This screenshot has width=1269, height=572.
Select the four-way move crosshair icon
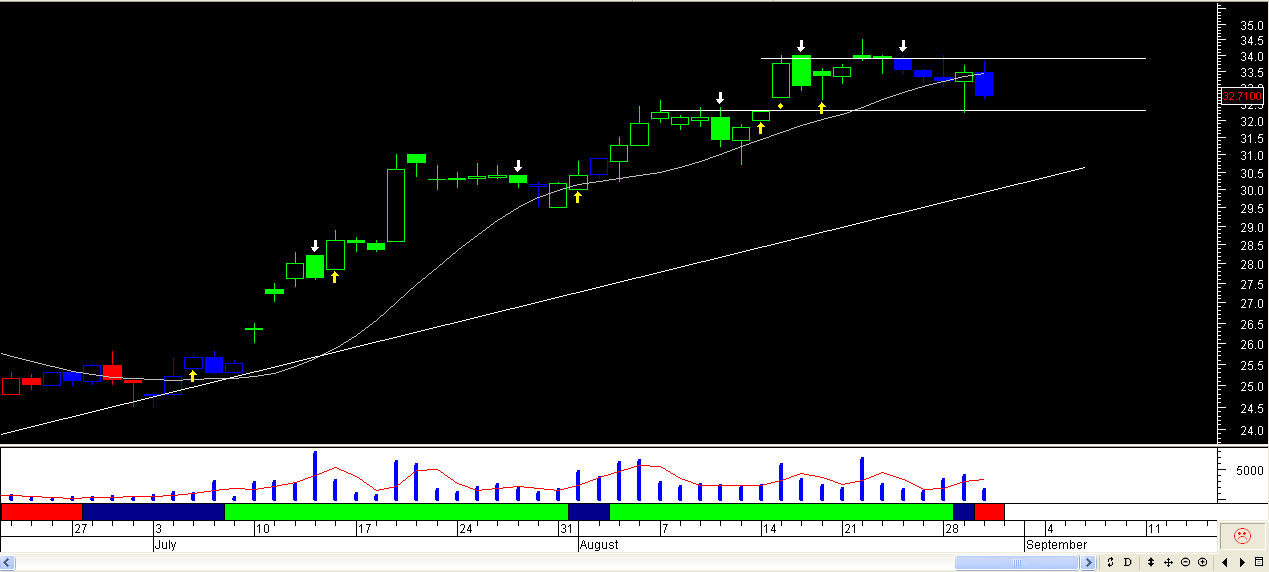tap(1168, 562)
